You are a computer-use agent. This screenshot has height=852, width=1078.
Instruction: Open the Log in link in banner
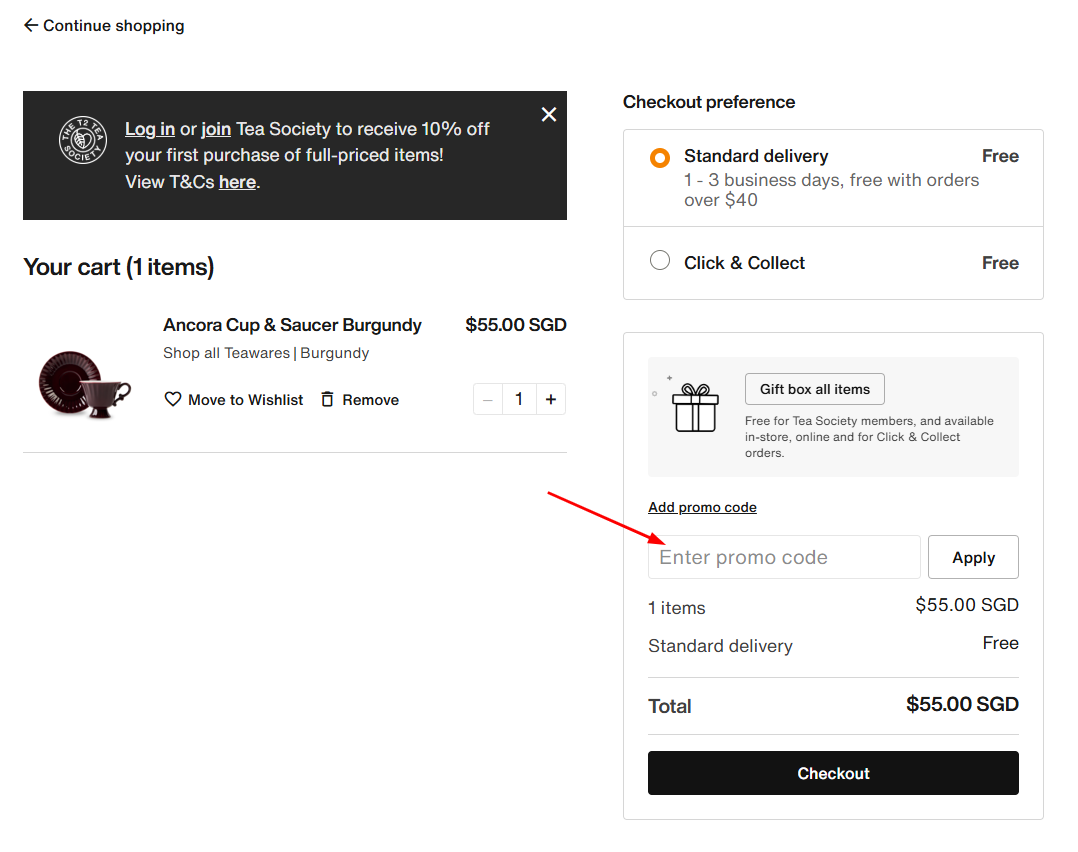coord(150,129)
